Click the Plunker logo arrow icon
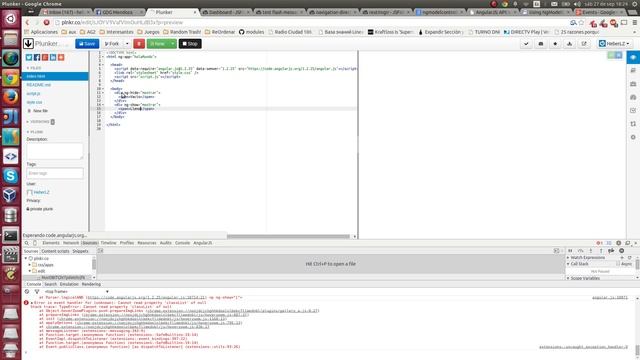 (28, 43)
